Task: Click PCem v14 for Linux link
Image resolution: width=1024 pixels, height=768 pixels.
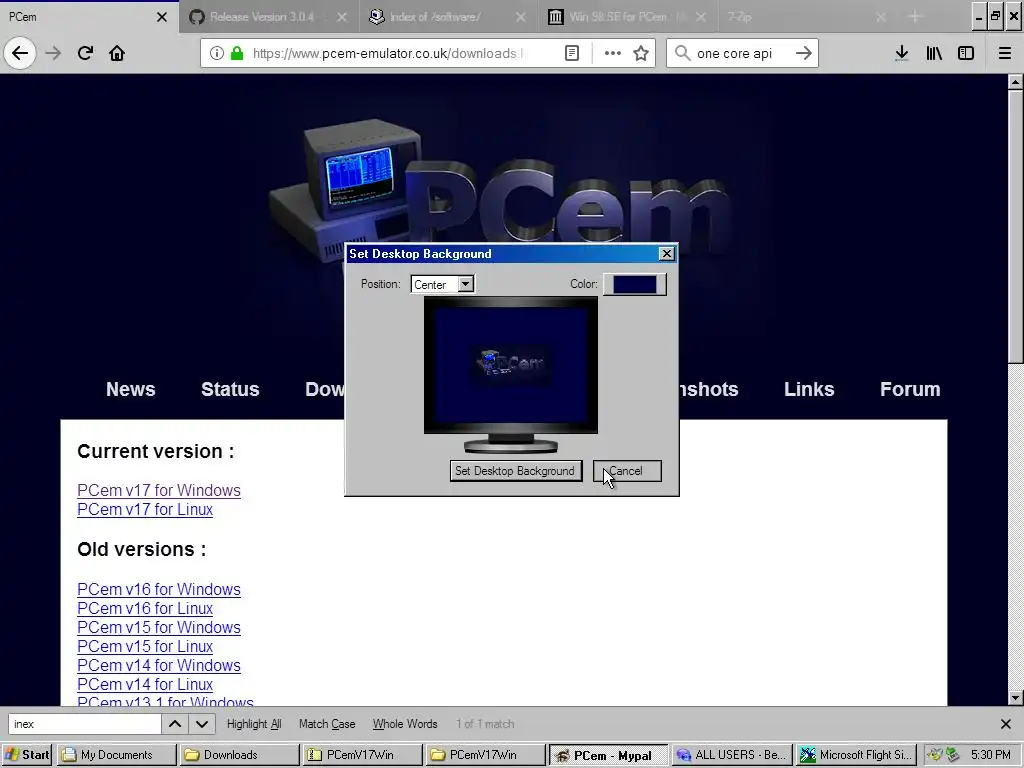Action: [145, 684]
